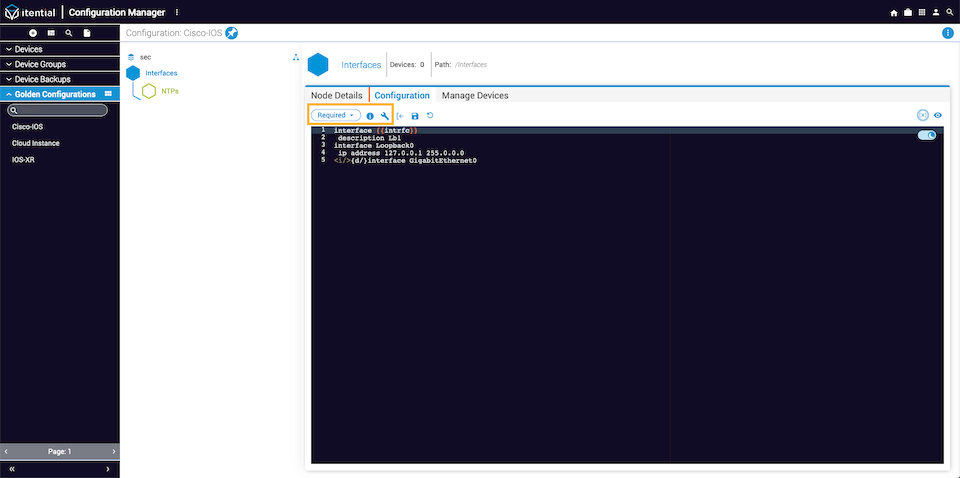
Task: Click the circled variables icon near eye
Action: coord(923,115)
